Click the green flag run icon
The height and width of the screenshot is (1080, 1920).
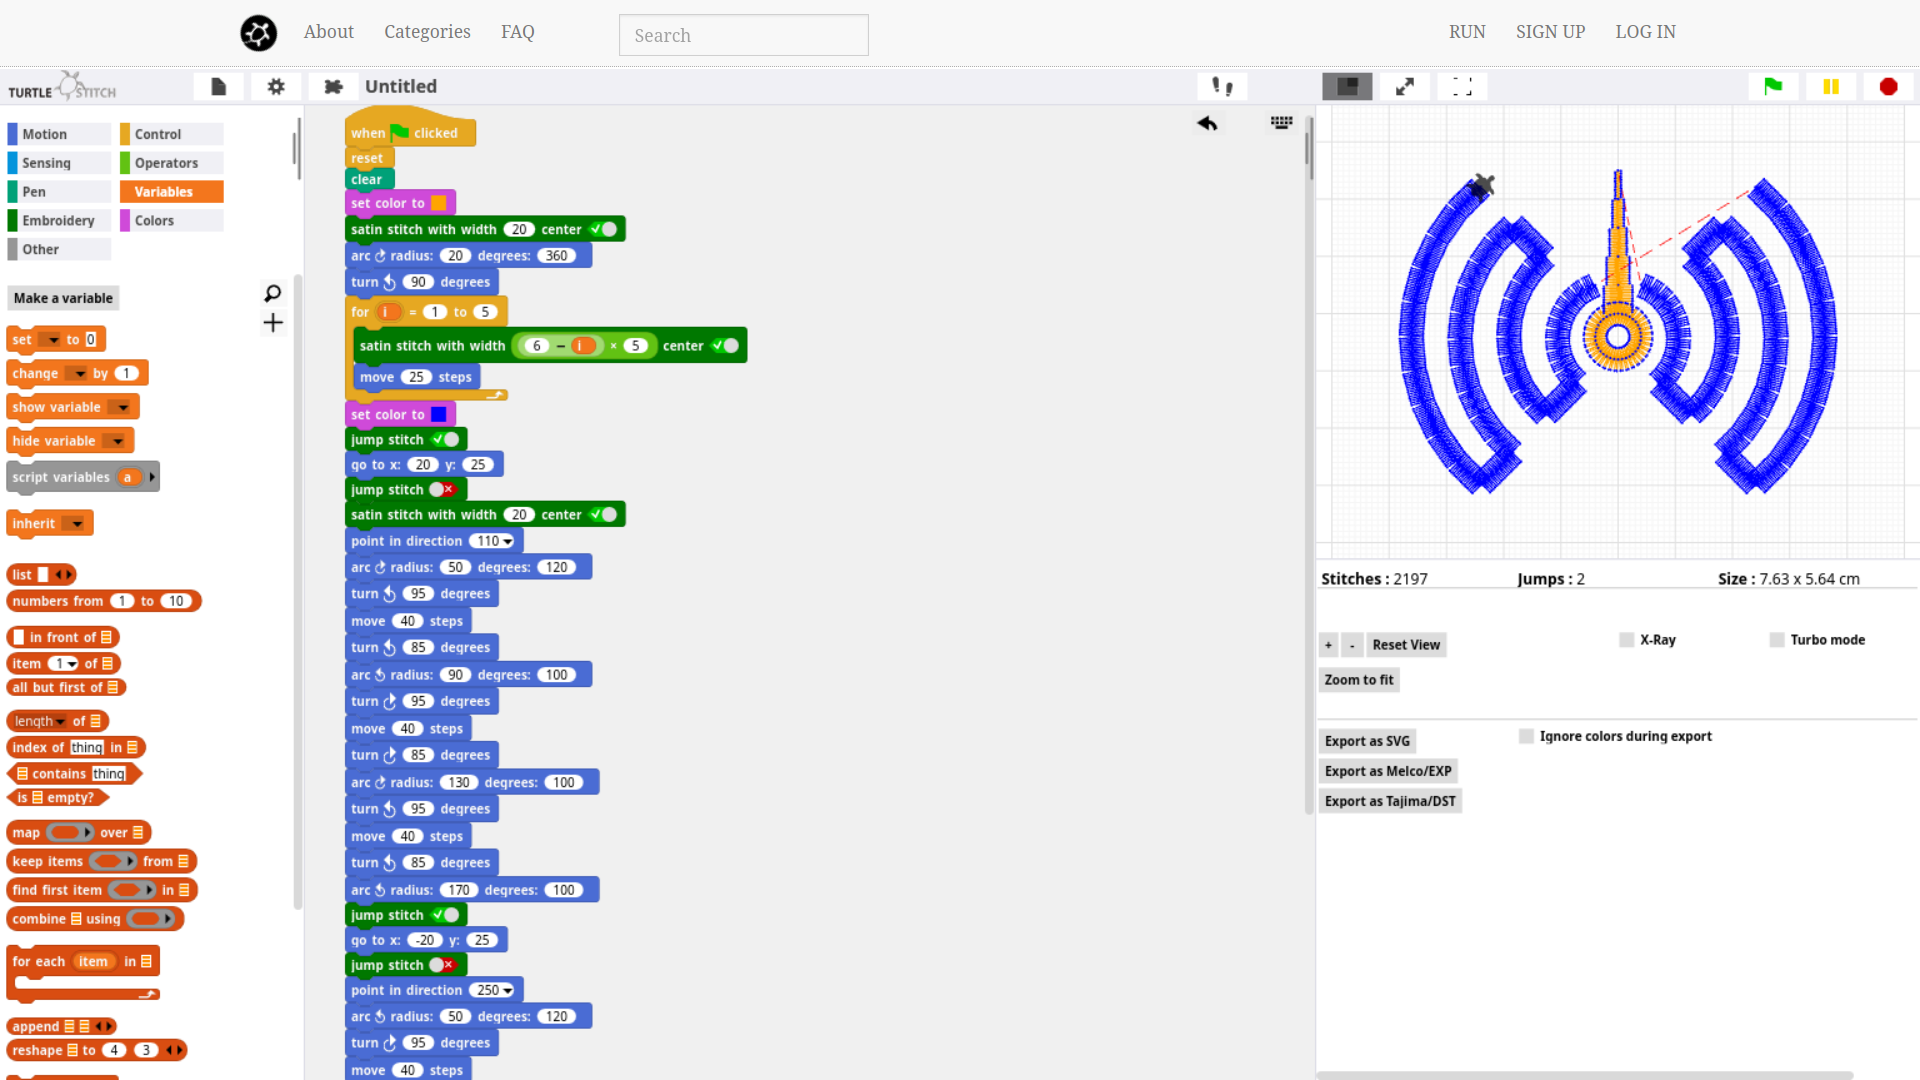pos(1773,87)
